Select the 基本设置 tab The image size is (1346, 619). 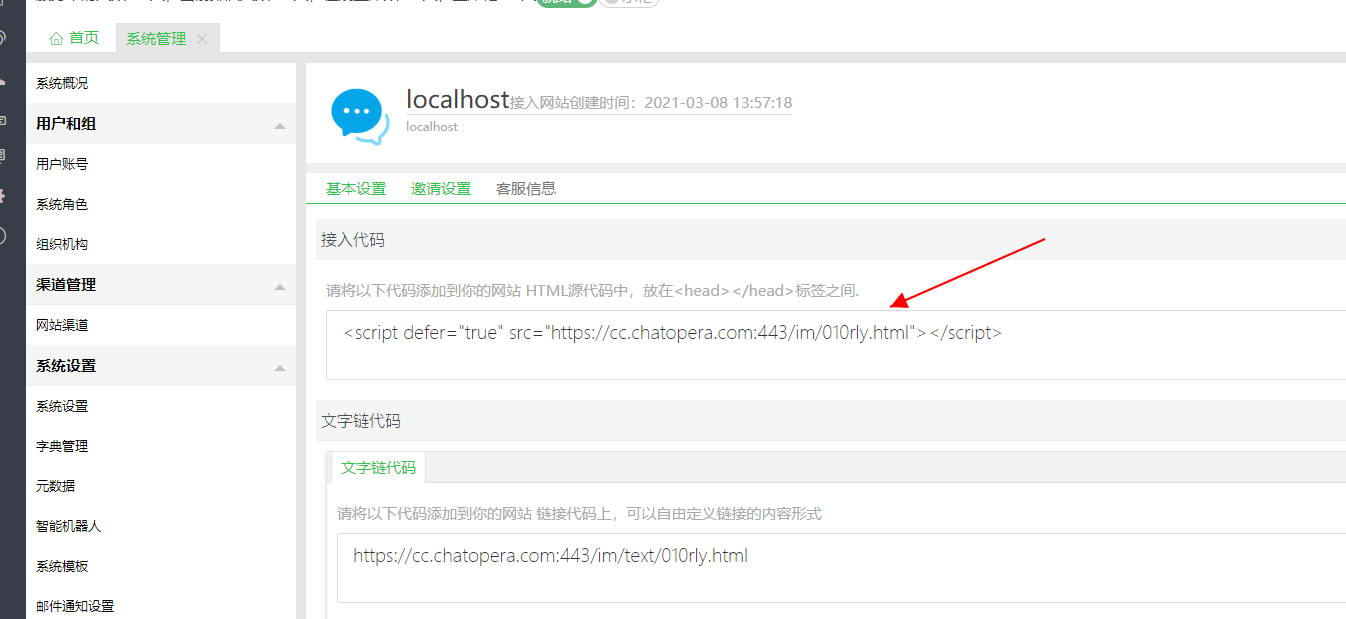click(355, 188)
